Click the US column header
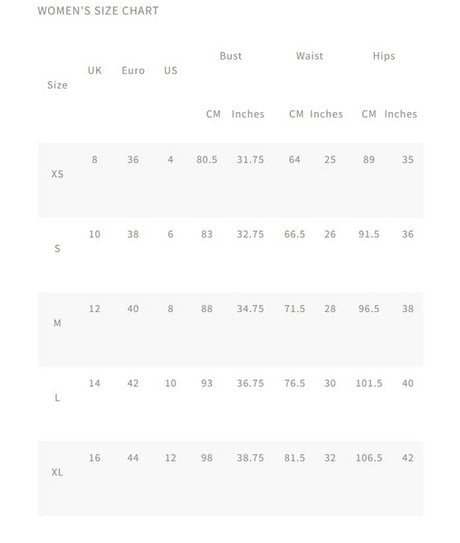The width and height of the screenshot is (460, 543). (x=170, y=71)
